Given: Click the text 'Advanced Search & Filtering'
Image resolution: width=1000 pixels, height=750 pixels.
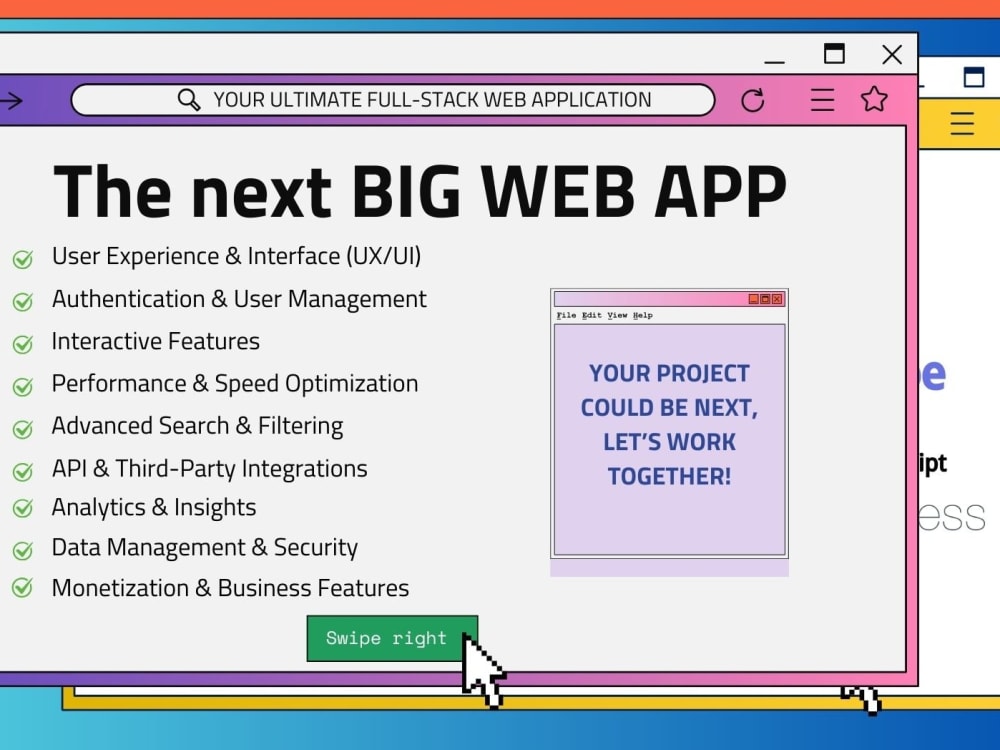Looking at the screenshot, I should point(198,426).
